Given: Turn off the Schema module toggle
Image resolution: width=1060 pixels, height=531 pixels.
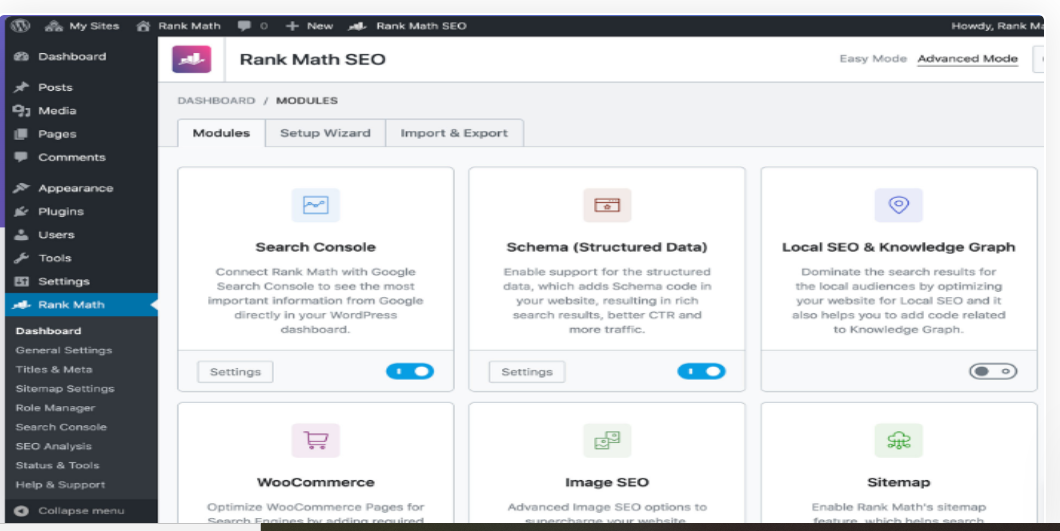Looking at the screenshot, I should [701, 371].
